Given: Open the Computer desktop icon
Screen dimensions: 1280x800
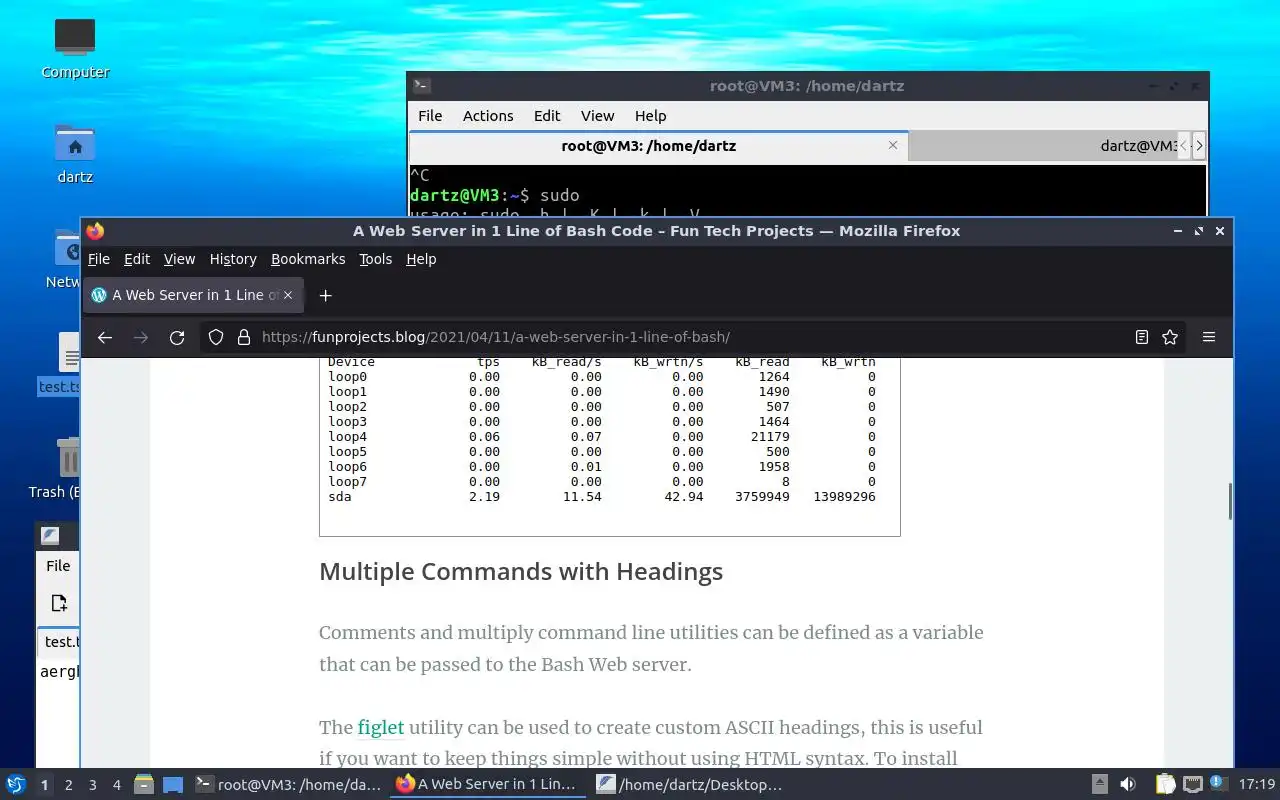Looking at the screenshot, I should 75,48.
